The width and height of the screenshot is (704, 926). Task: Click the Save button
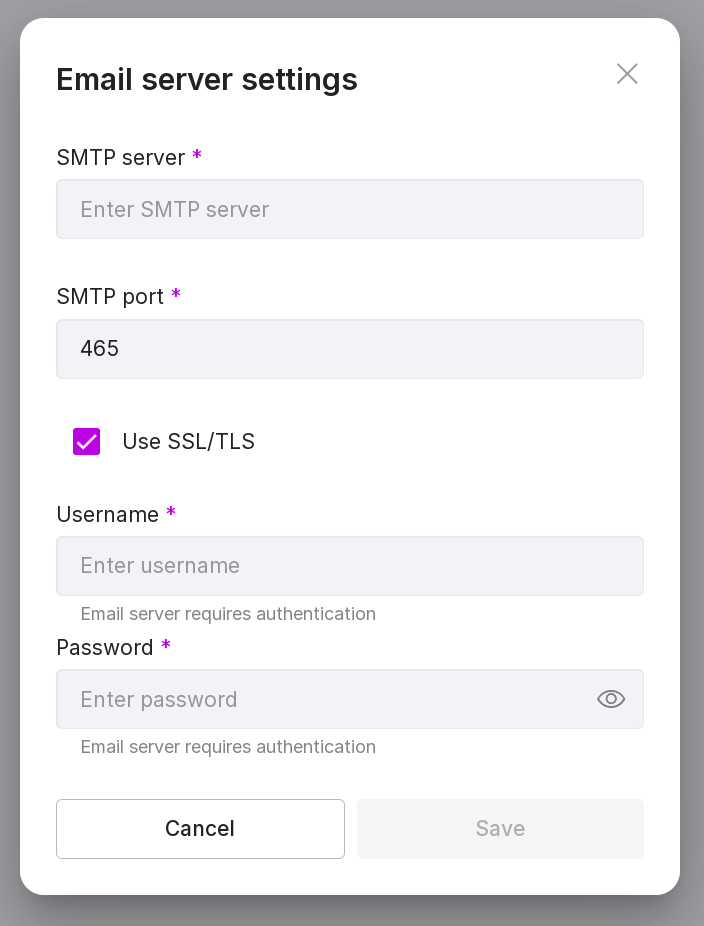pyautogui.click(x=500, y=829)
